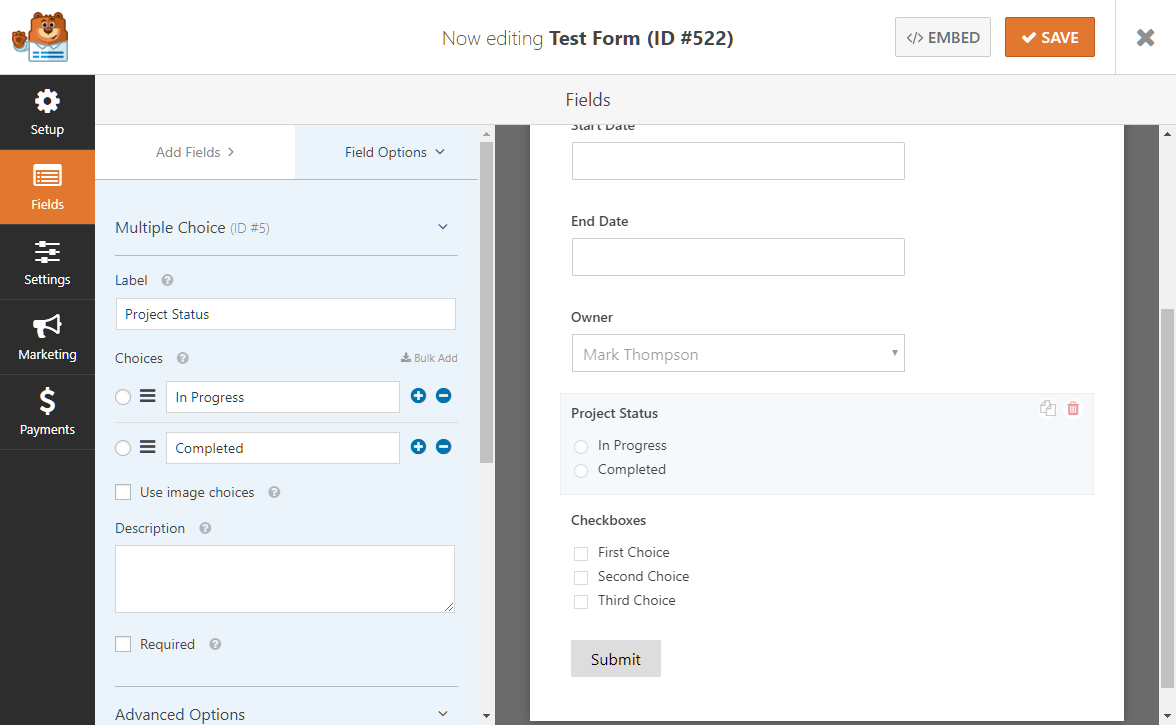Mark the field as Required
This screenshot has width=1176, height=725.
click(x=123, y=644)
